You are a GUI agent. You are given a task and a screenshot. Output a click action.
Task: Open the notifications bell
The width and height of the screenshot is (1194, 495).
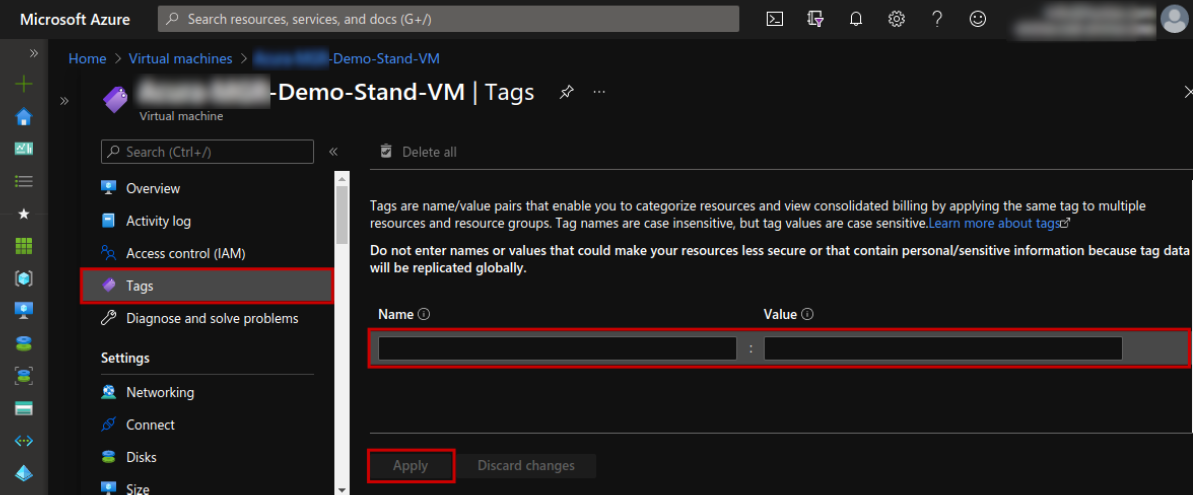coord(856,20)
